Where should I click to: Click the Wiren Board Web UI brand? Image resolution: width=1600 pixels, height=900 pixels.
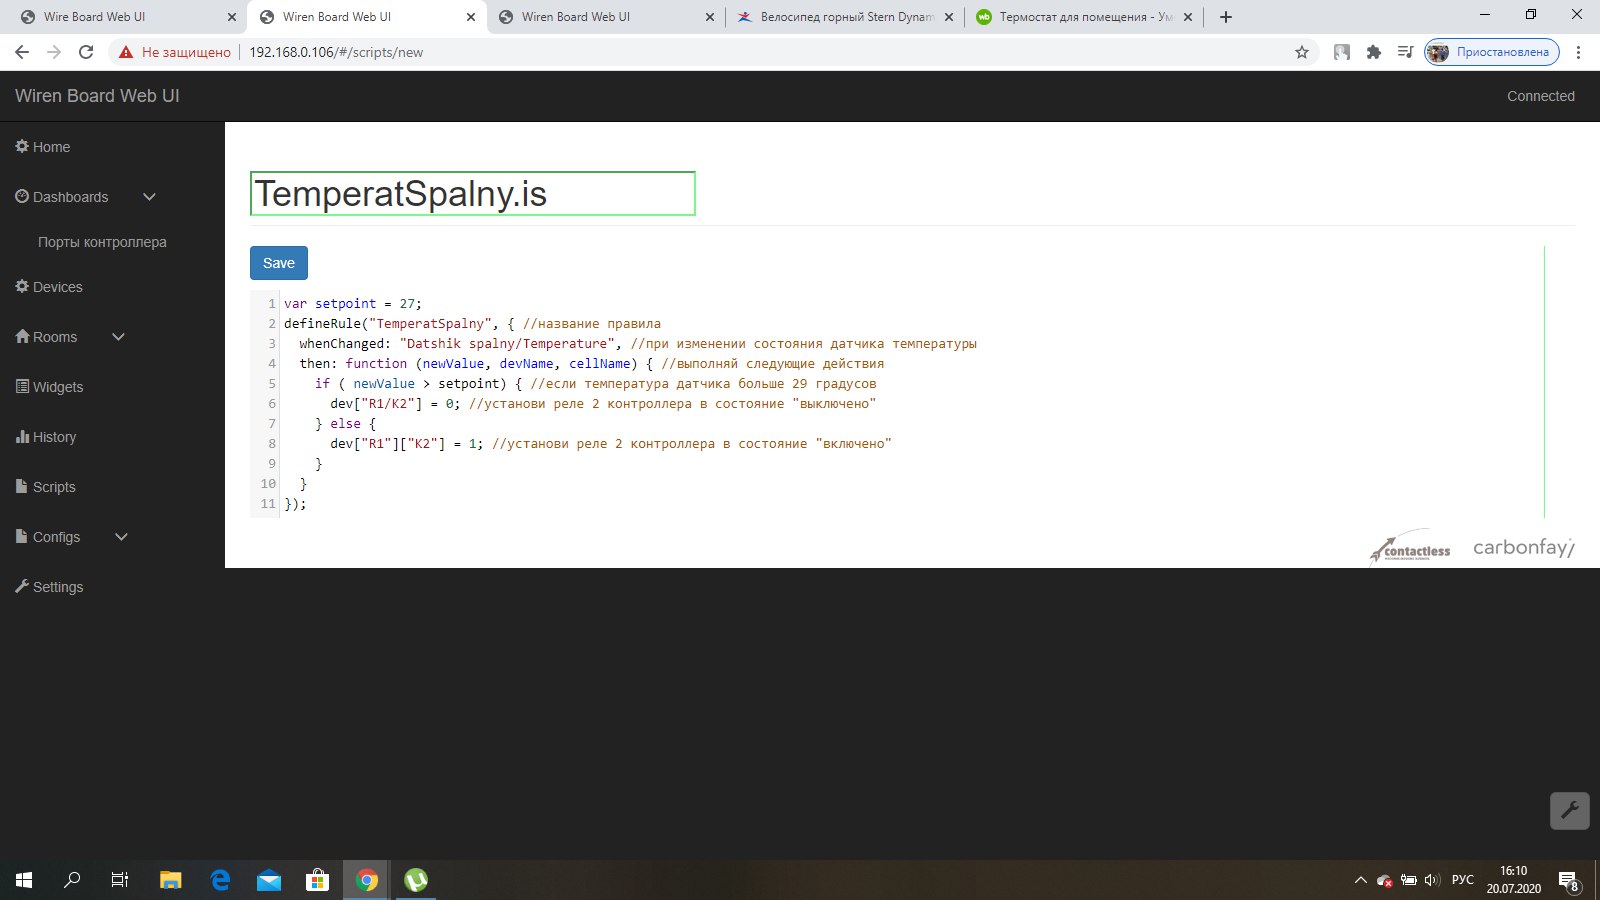click(x=97, y=96)
